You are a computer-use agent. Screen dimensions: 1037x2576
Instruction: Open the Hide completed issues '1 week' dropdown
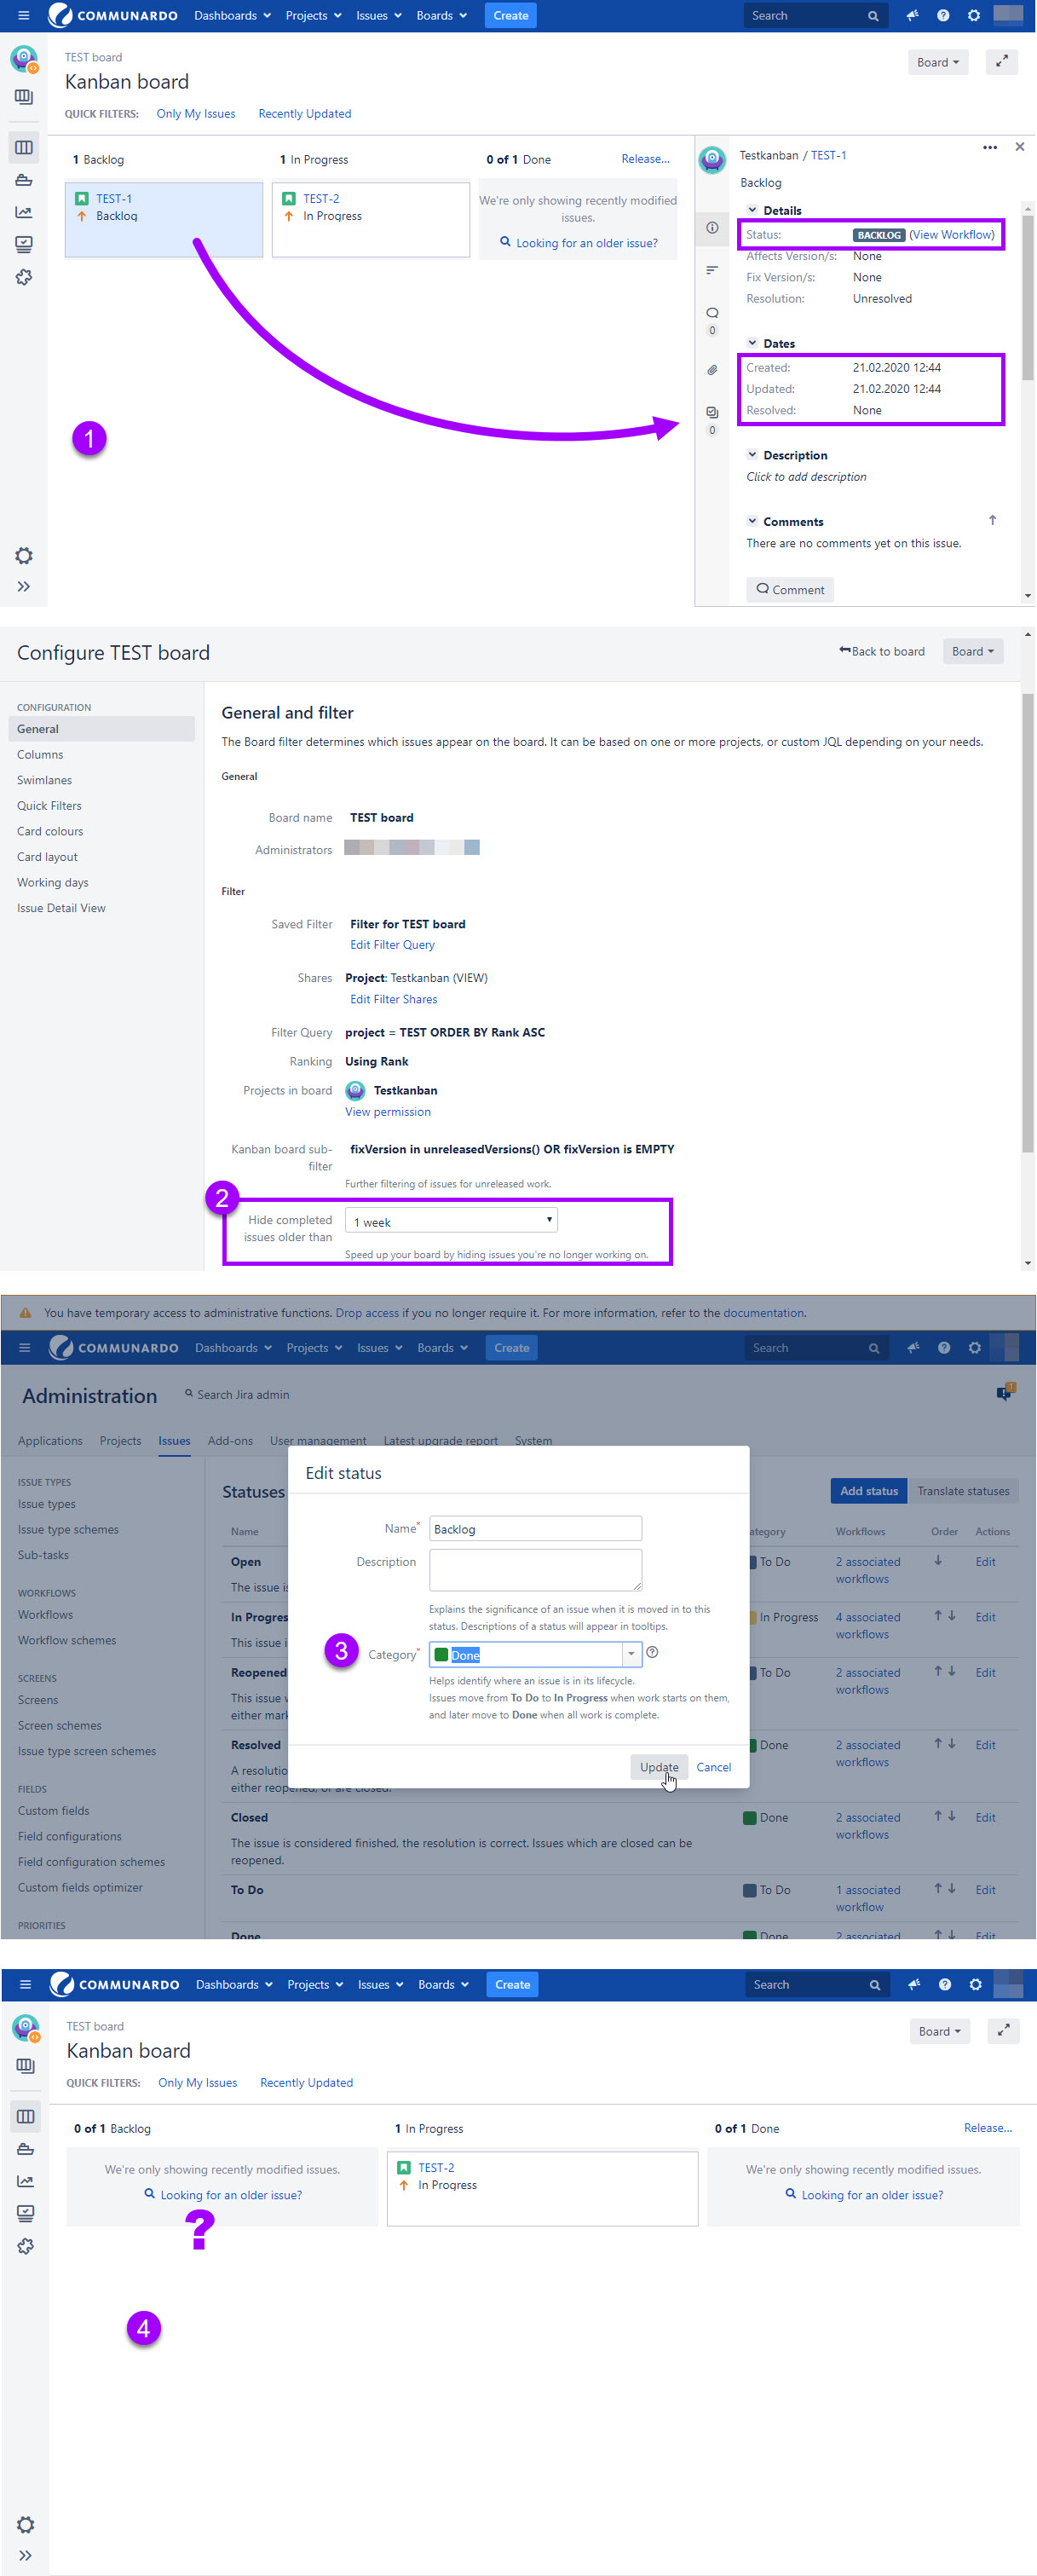tap(451, 1221)
